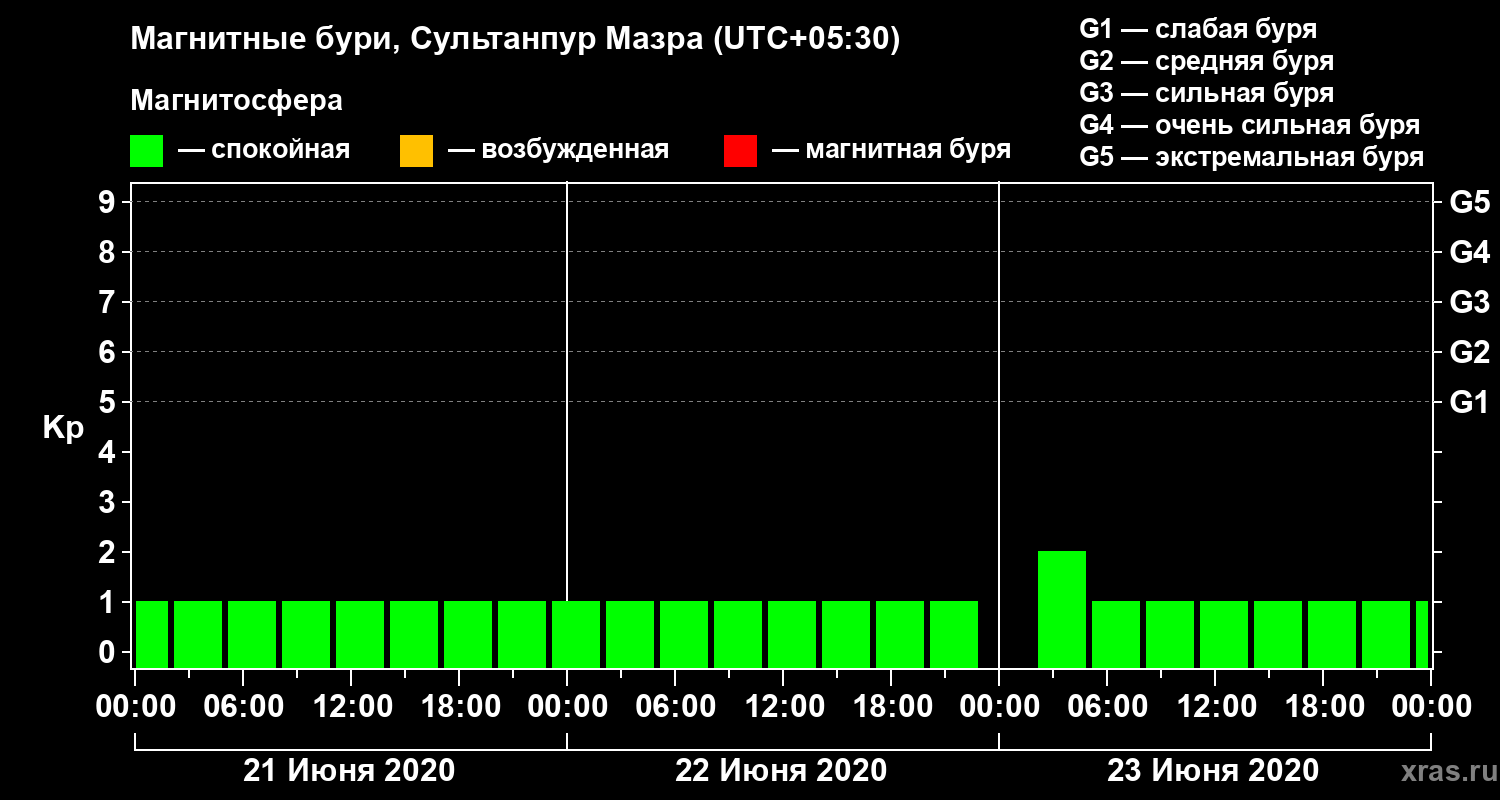Click the 'G4' tick label on right axis

coord(1469,253)
